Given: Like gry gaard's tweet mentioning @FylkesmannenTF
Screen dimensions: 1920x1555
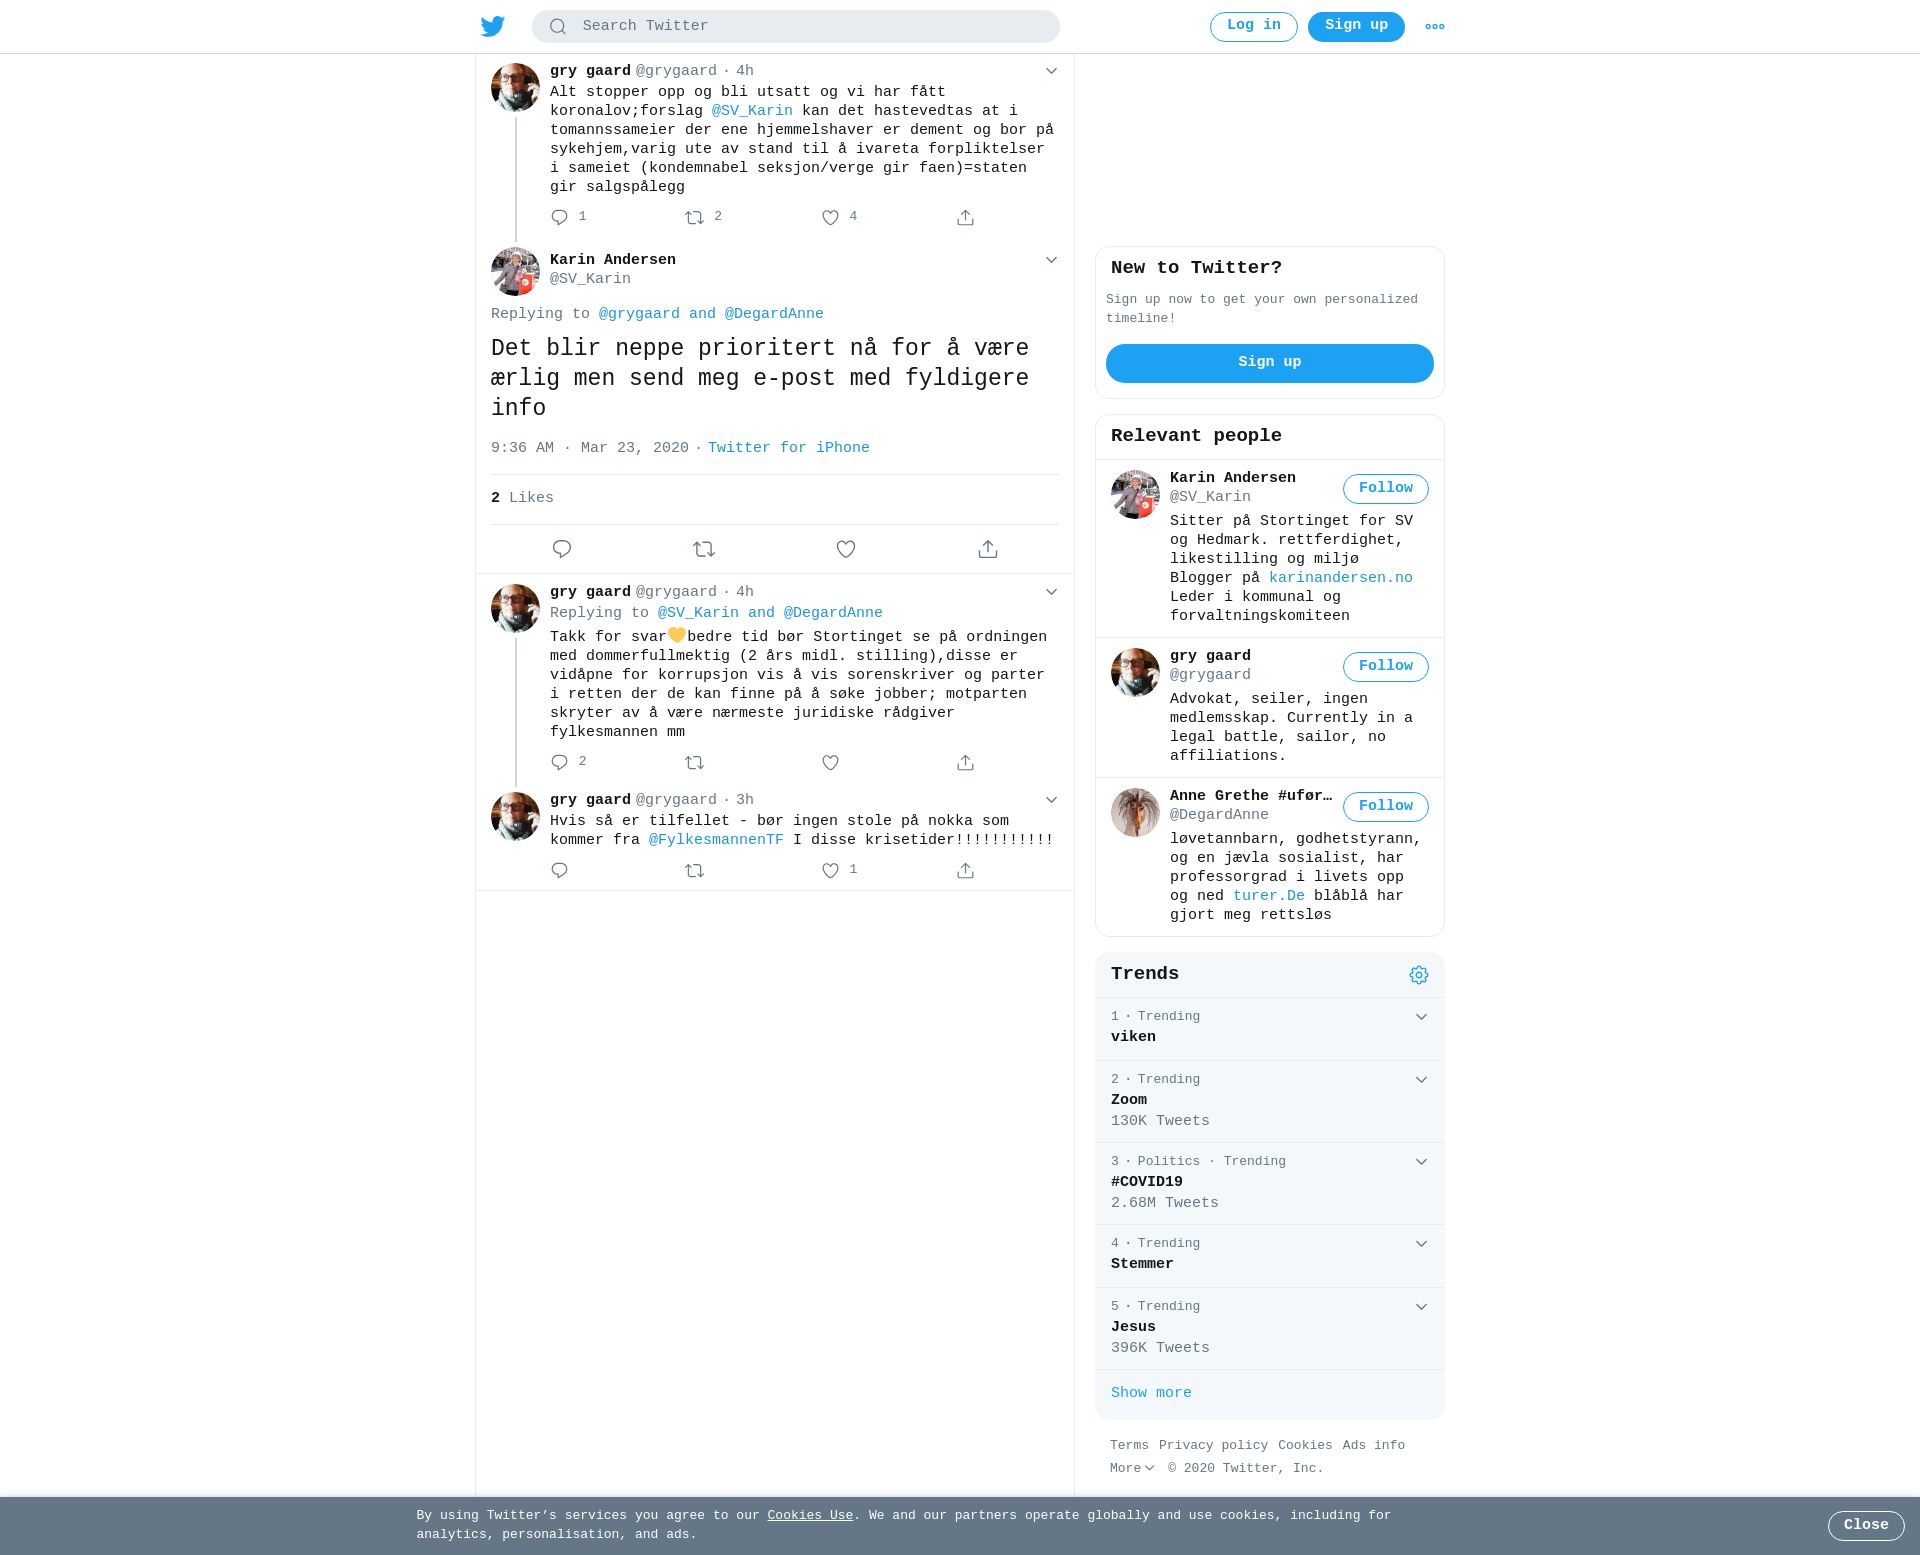Looking at the screenshot, I should [830, 871].
